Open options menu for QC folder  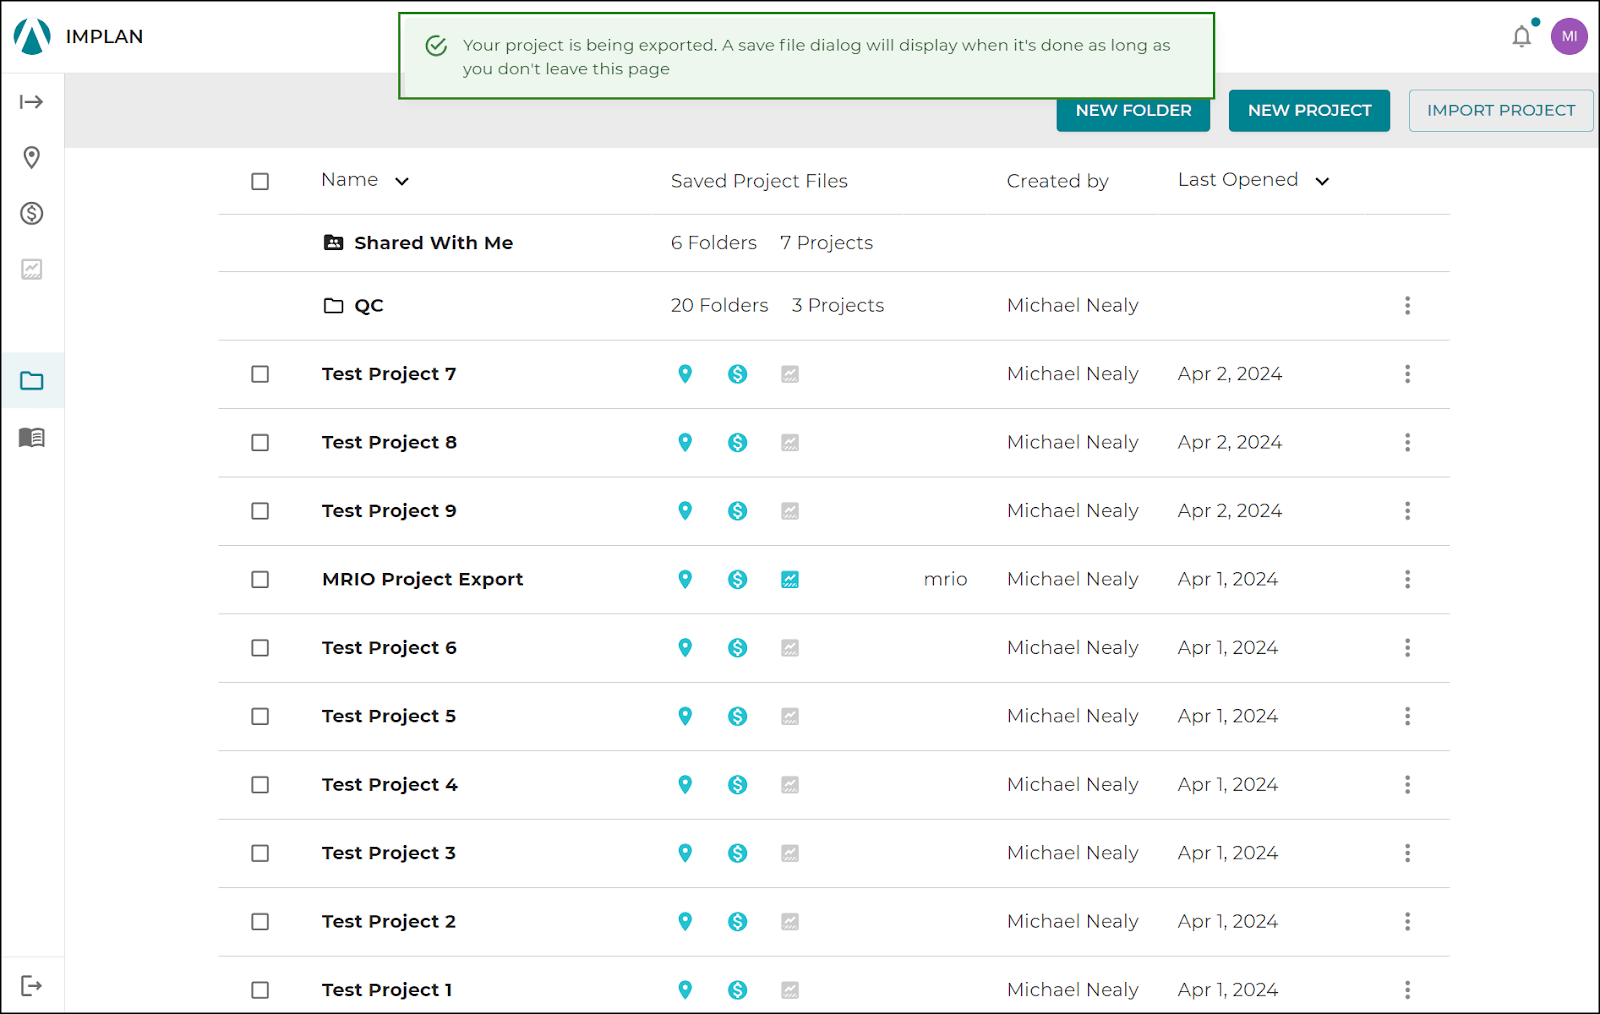[1407, 306]
